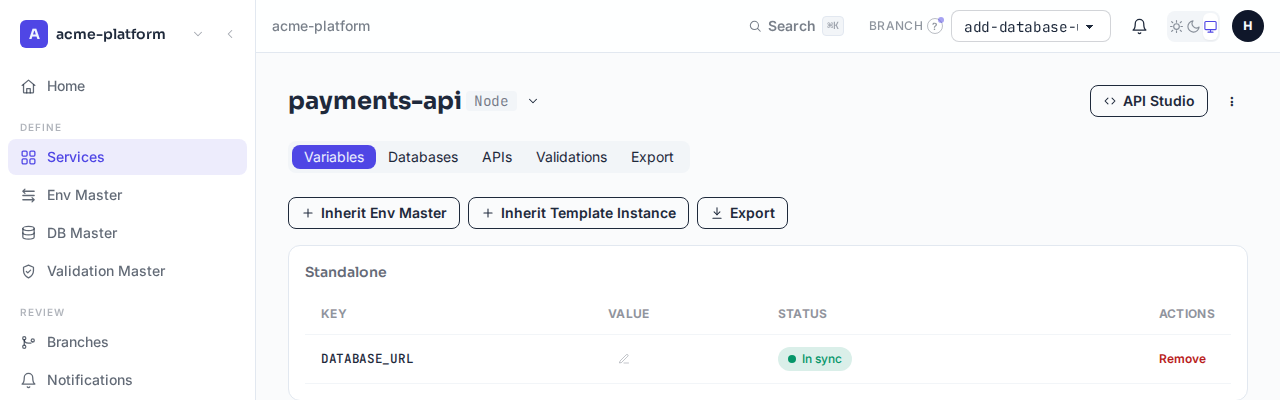Open the user avatar H menu
Image resolution: width=1280 pixels, height=400 pixels.
(x=1248, y=26)
